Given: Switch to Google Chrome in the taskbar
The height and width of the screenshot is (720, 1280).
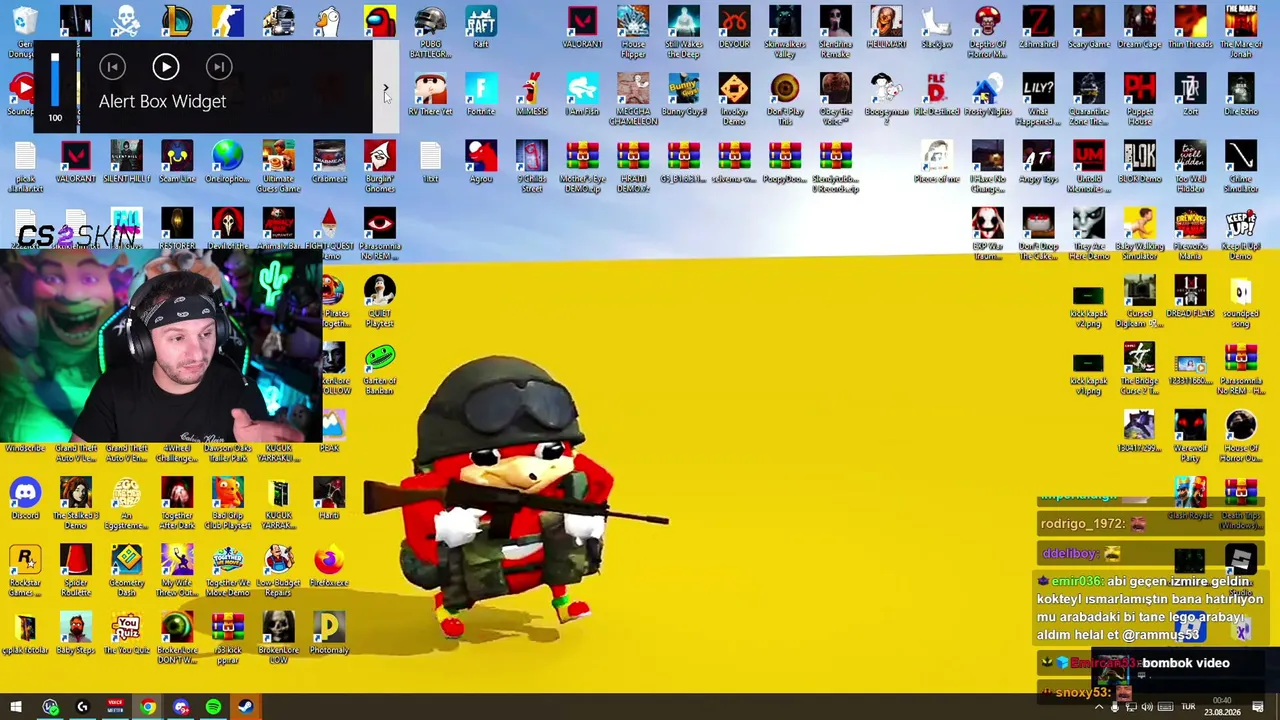Looking at the screenshot, I should pos(148,707).
